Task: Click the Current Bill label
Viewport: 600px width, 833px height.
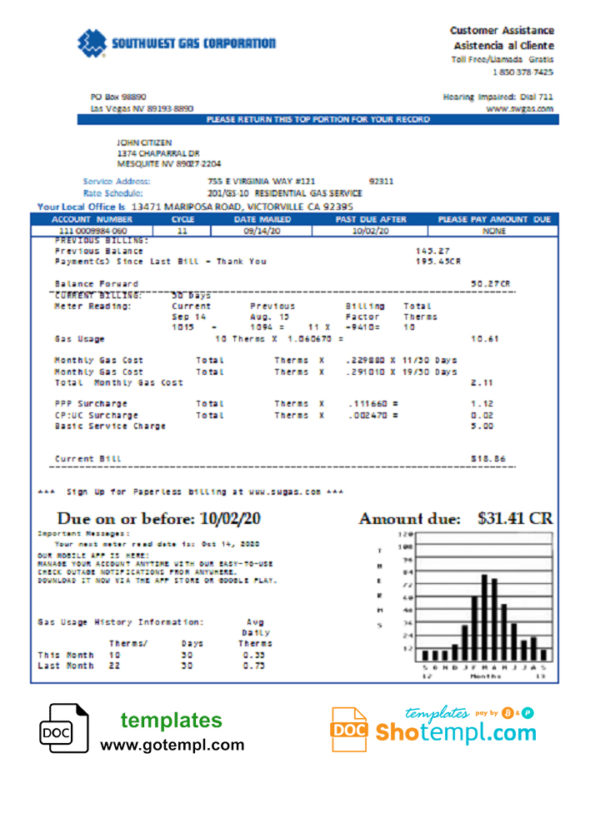Action: pyautogui.click(x=88, y=458)
